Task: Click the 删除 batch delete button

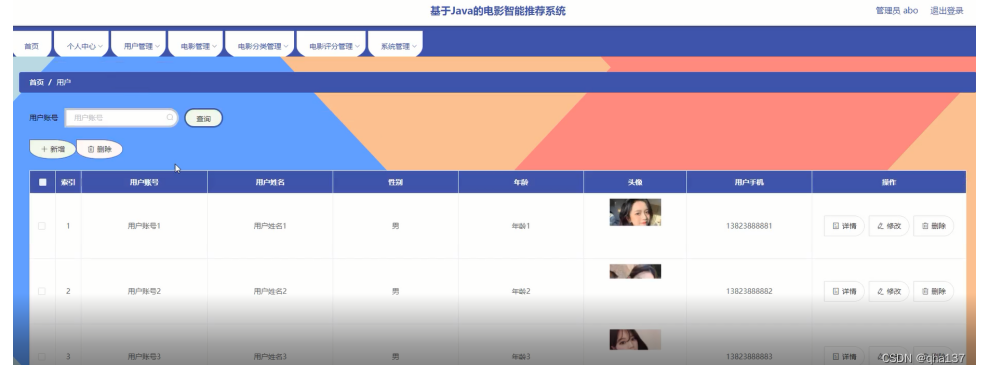Action: (99, 149)
